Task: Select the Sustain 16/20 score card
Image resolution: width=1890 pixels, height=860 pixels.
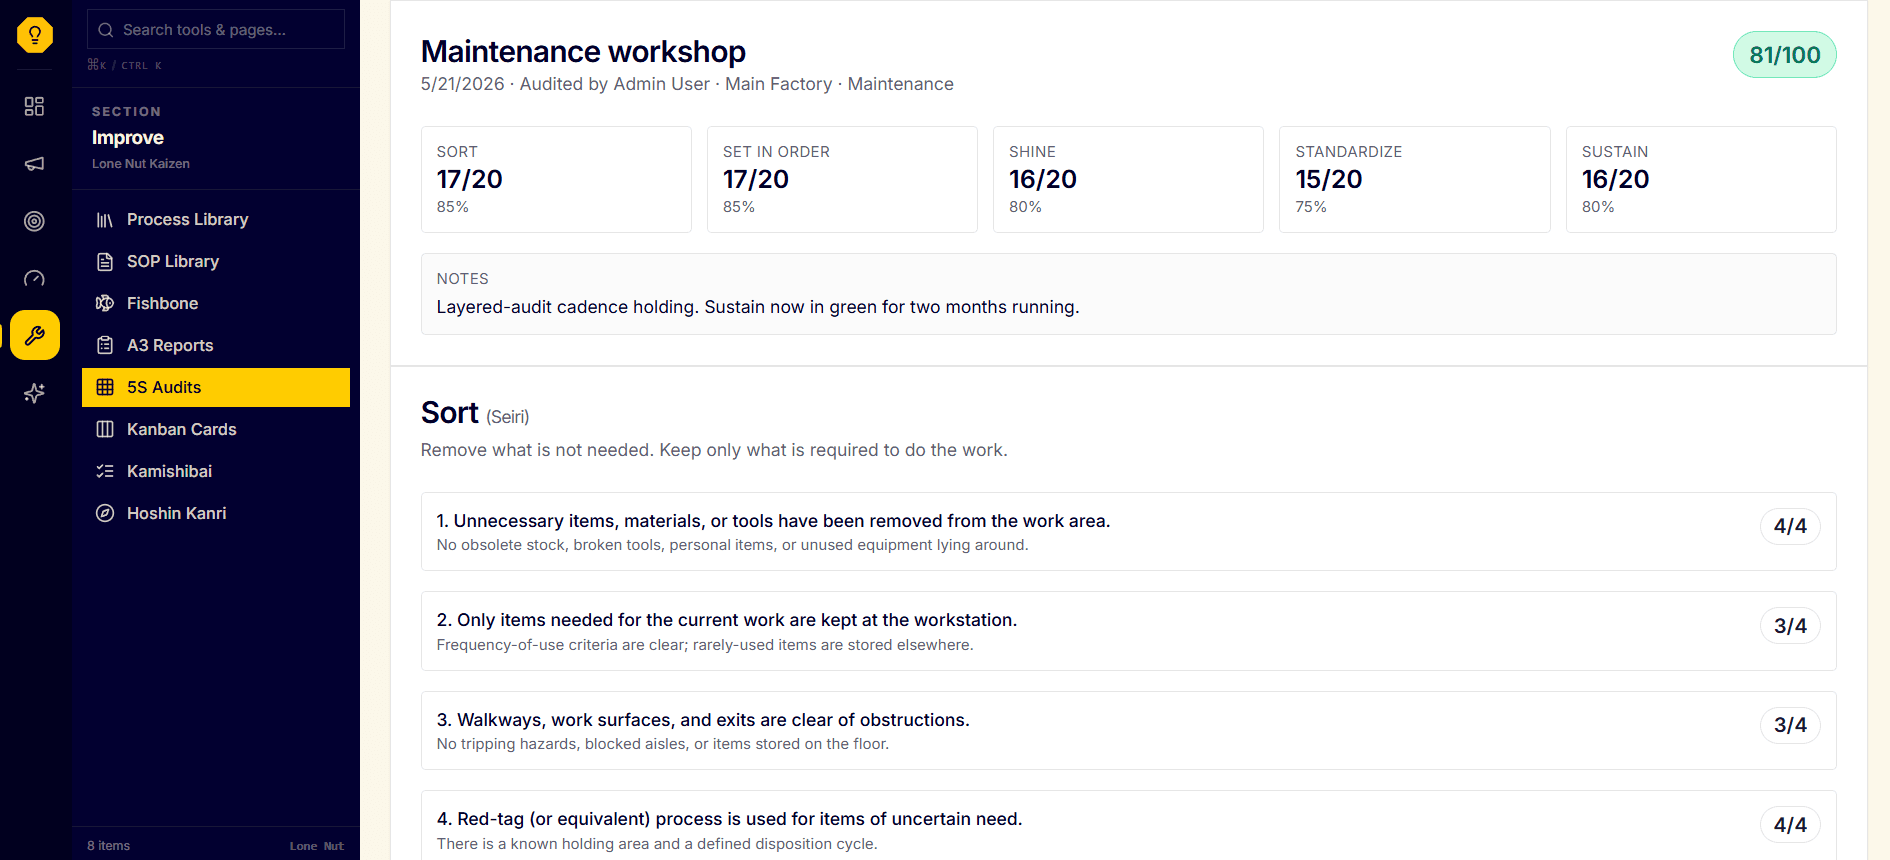Action: coord(1701,180)
